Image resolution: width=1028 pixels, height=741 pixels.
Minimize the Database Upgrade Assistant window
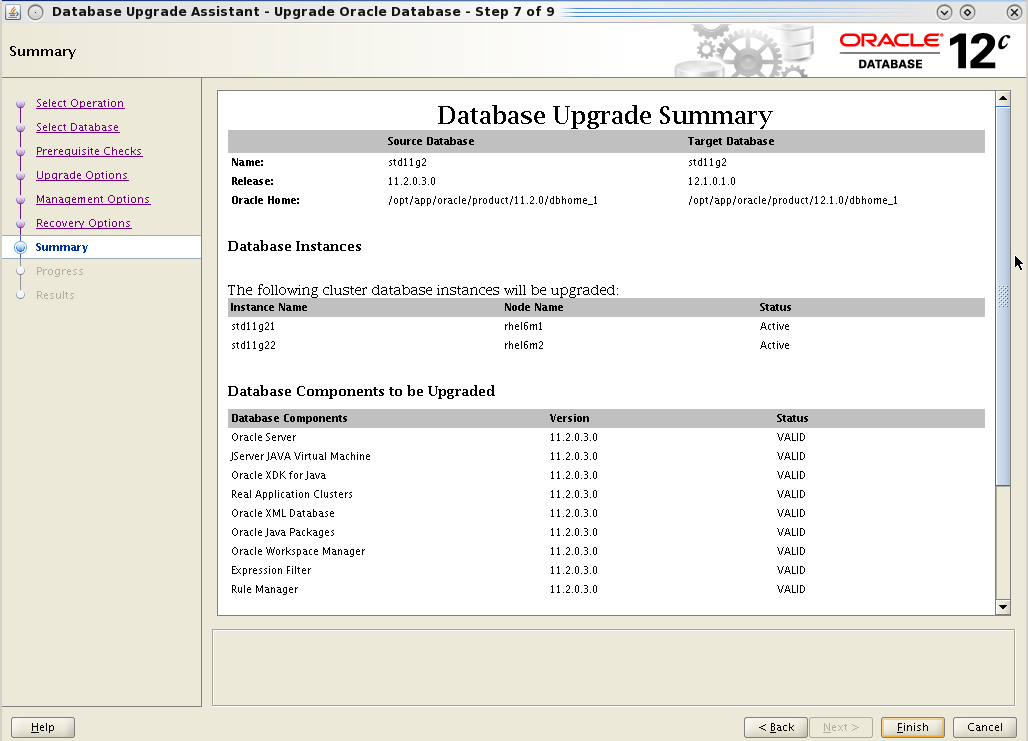(x=944, y=12)
